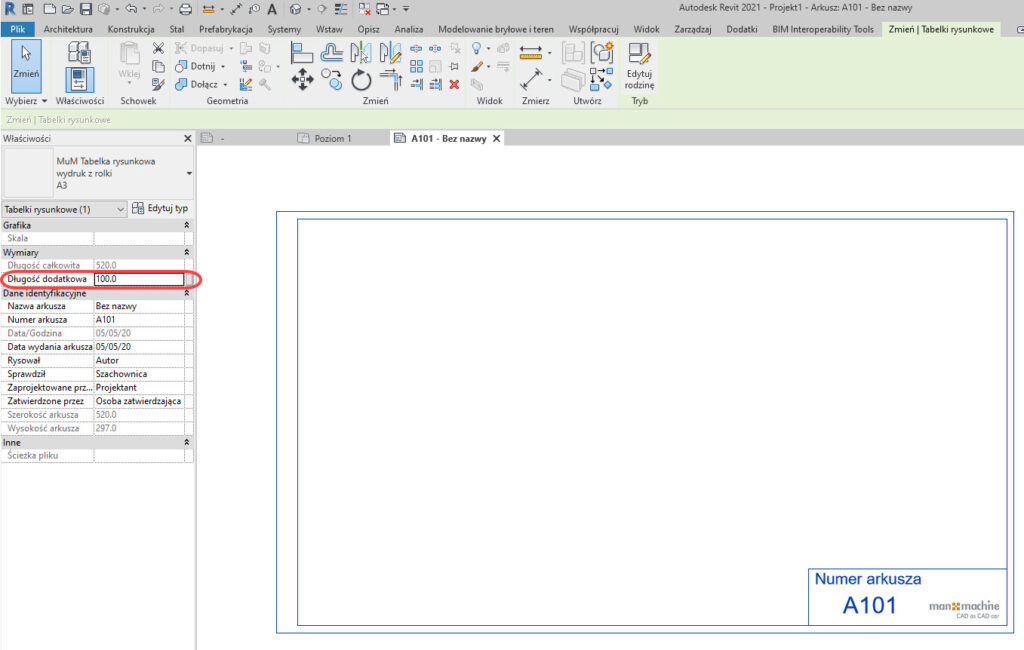Click the scissors Cut icon in Schowek
The image size is (1024, 650).
coord(158,48)
